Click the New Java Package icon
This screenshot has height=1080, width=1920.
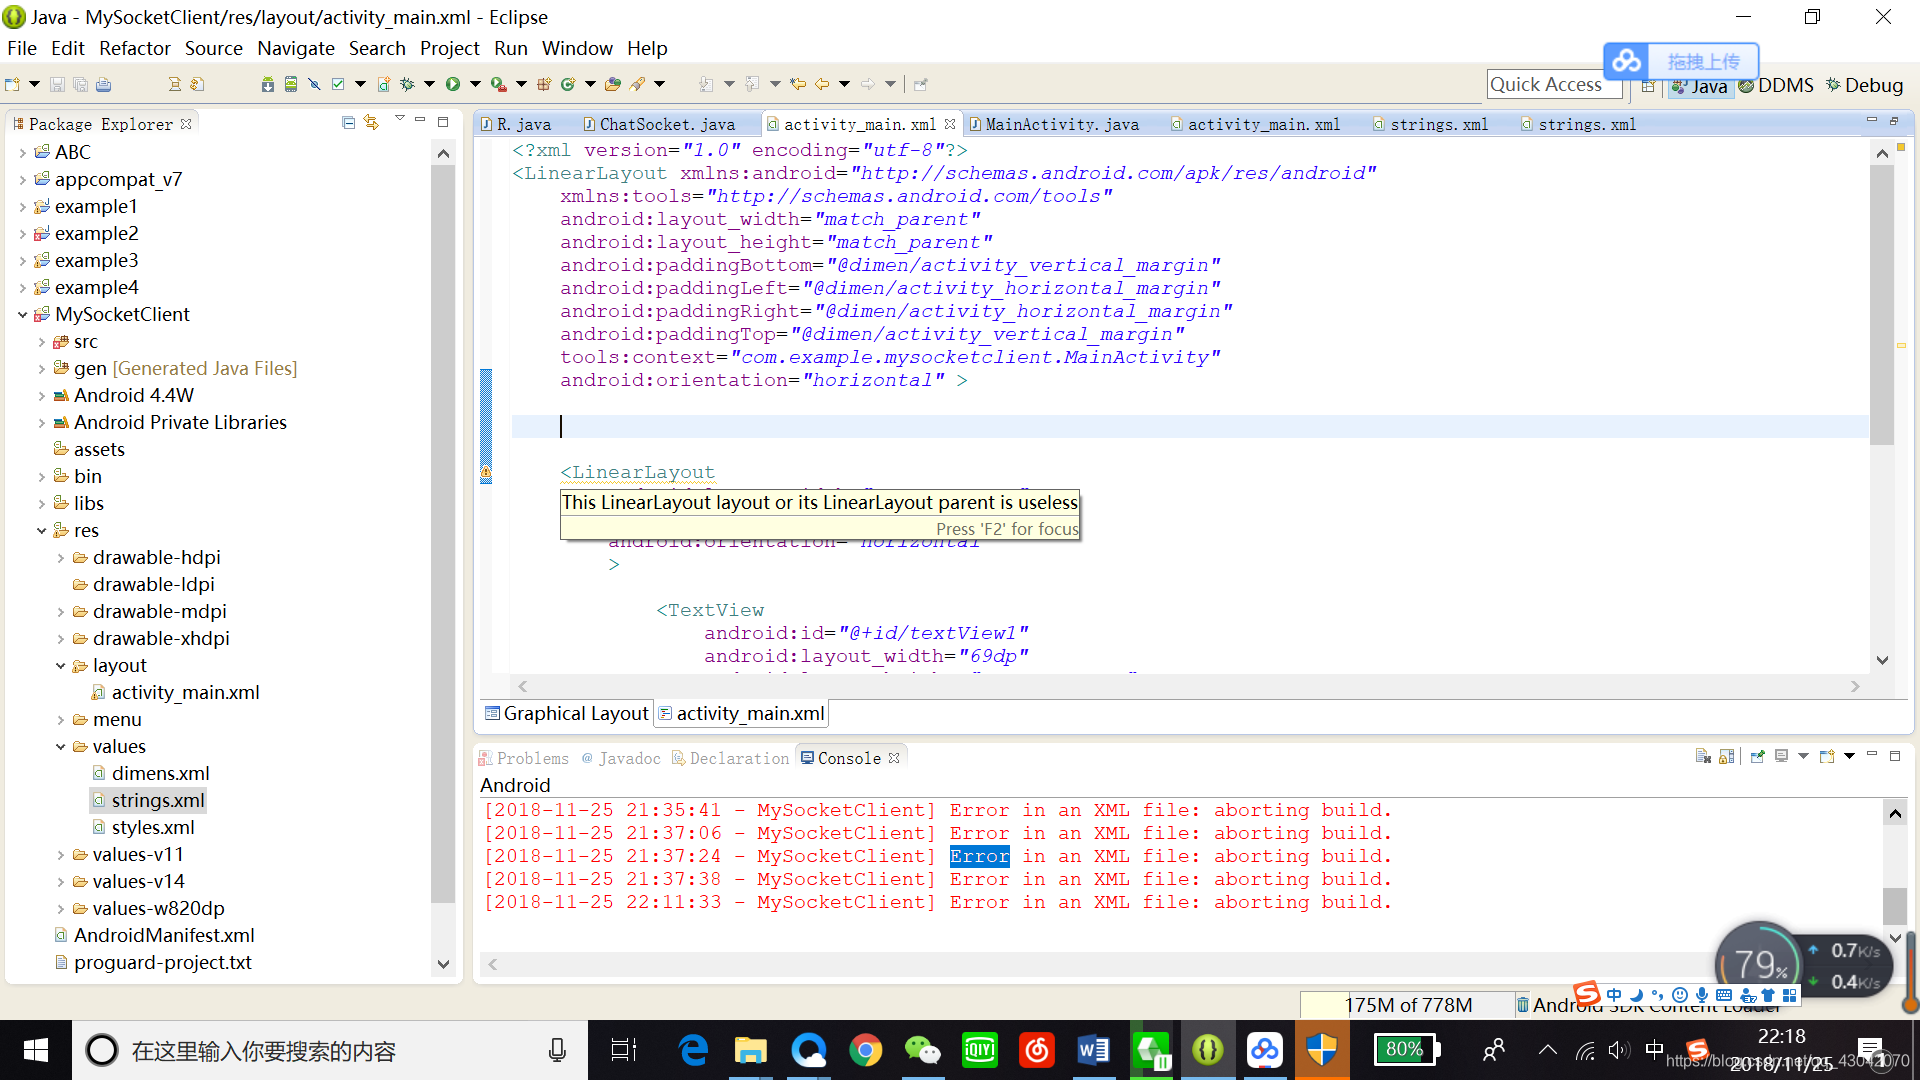[x=544, y=85]
